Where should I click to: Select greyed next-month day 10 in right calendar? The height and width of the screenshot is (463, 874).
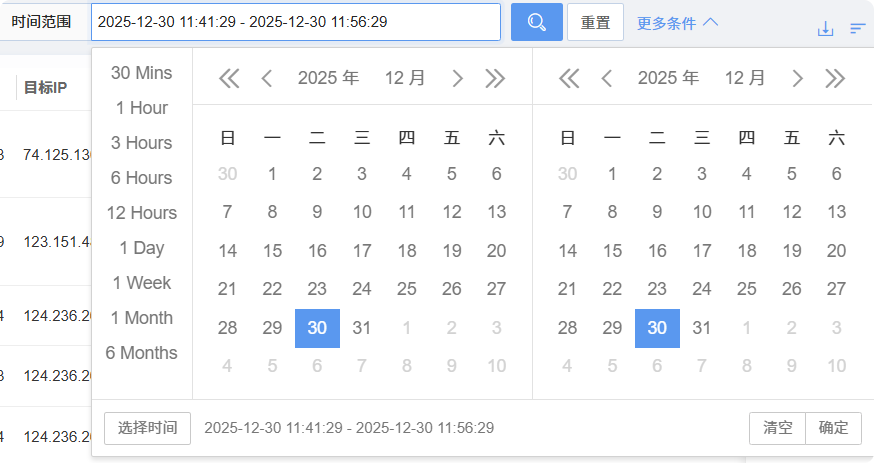tap(836, 367)
